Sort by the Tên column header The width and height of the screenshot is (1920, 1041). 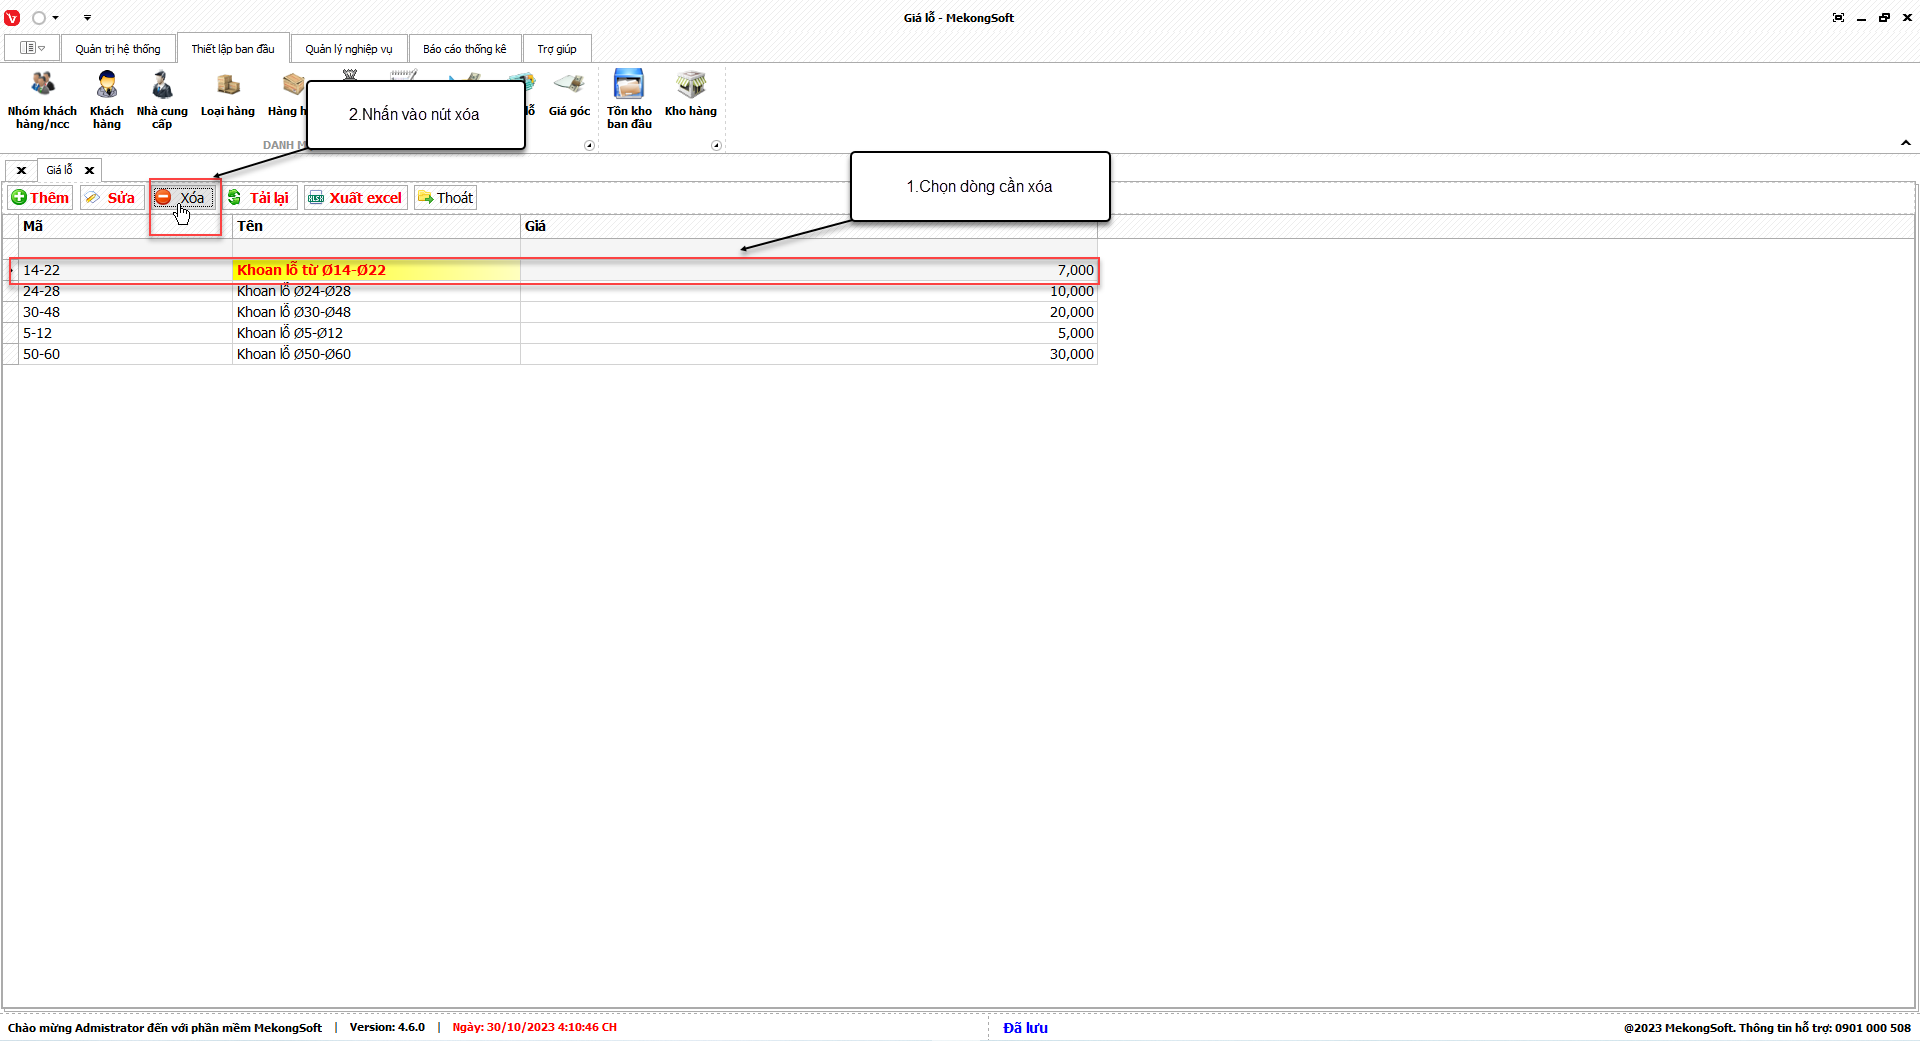(376, 226)
